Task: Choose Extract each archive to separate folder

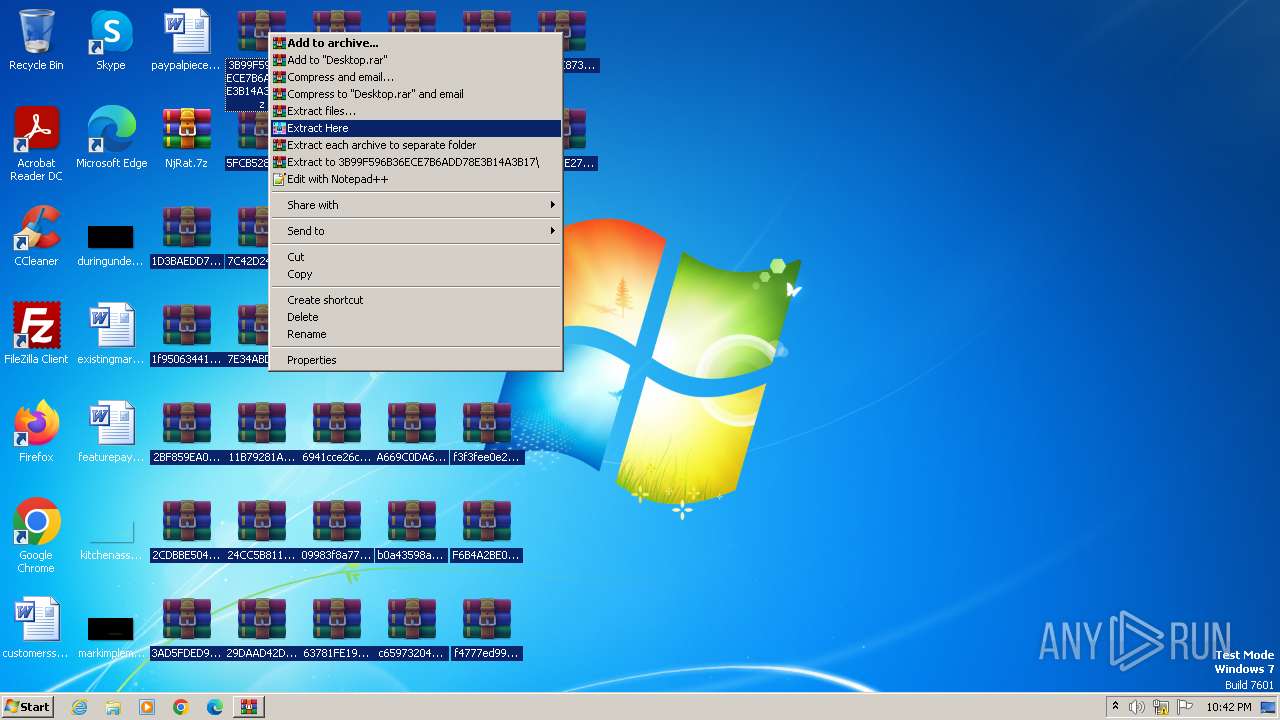Action: pyautogui.click(x=416, y=145)
